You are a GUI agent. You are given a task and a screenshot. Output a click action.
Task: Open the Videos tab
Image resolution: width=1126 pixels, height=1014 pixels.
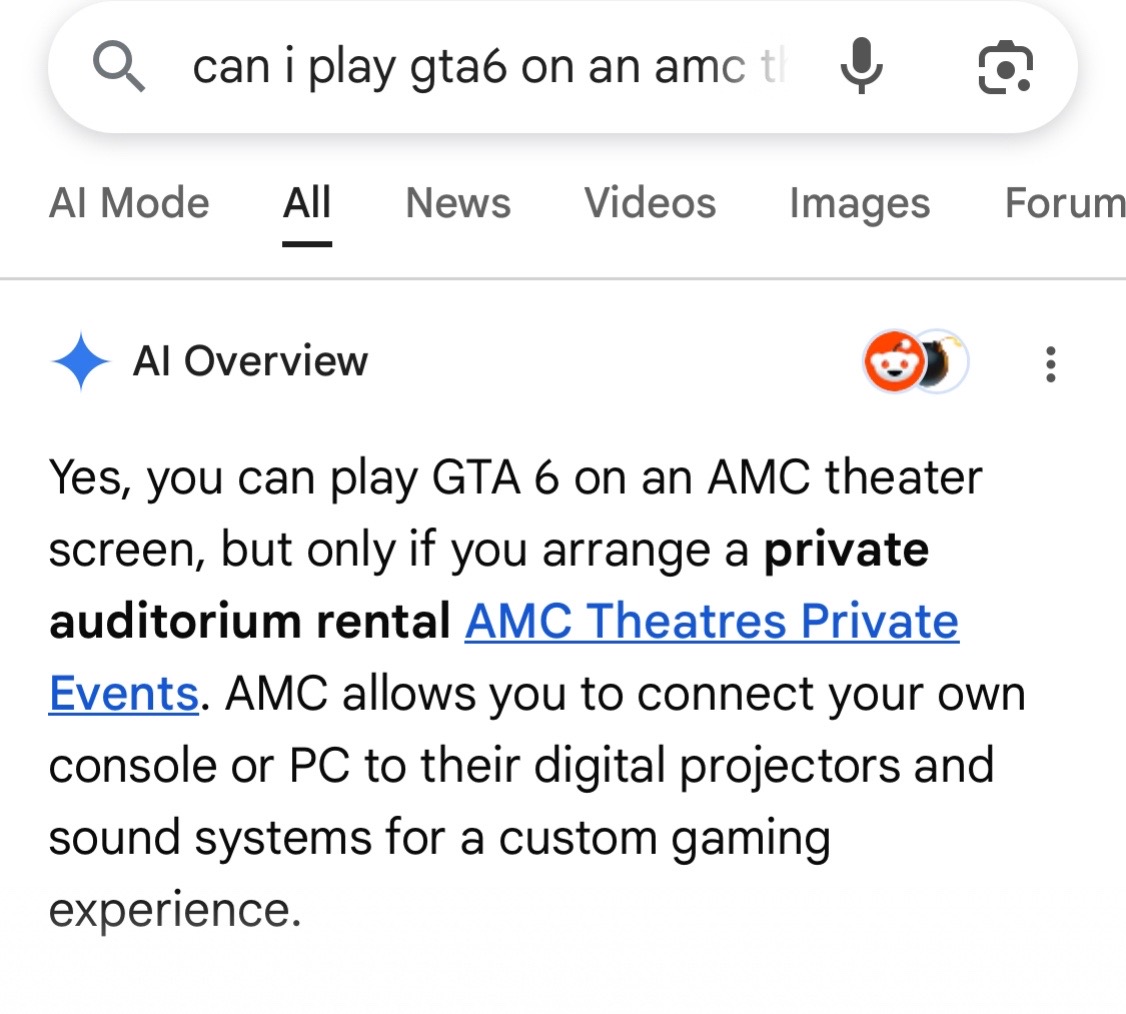pos(650,203)
